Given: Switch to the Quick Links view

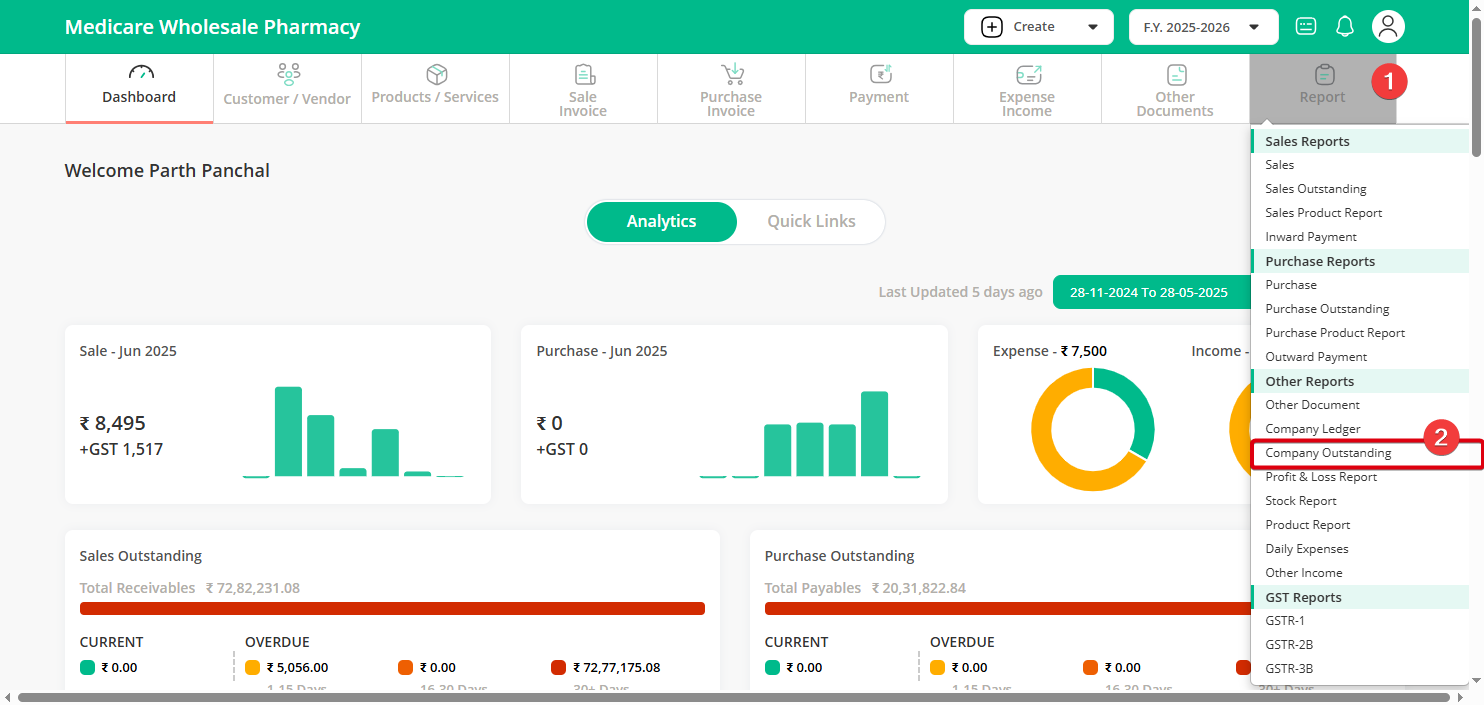Looking at the screenshot, I should click(811, 222).
